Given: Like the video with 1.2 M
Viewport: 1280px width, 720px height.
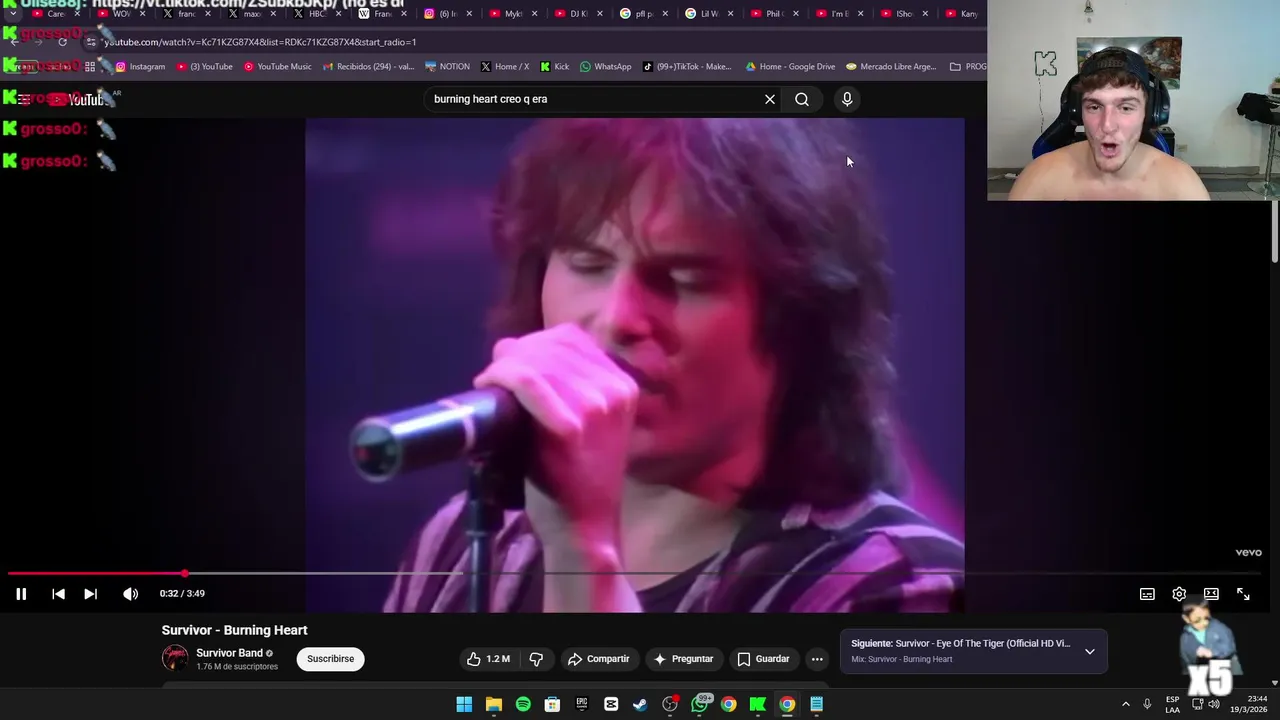Looking at the screenshot, I should 487,659.
